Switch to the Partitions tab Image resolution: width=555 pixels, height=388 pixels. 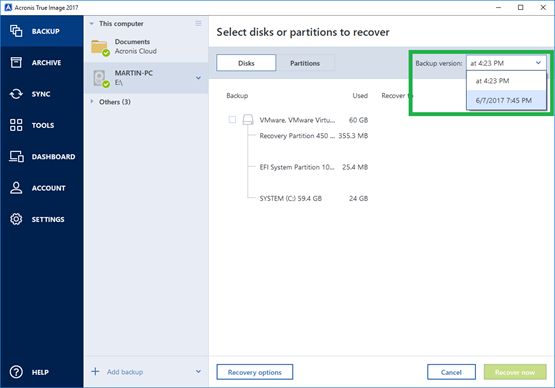pos(305,63)
